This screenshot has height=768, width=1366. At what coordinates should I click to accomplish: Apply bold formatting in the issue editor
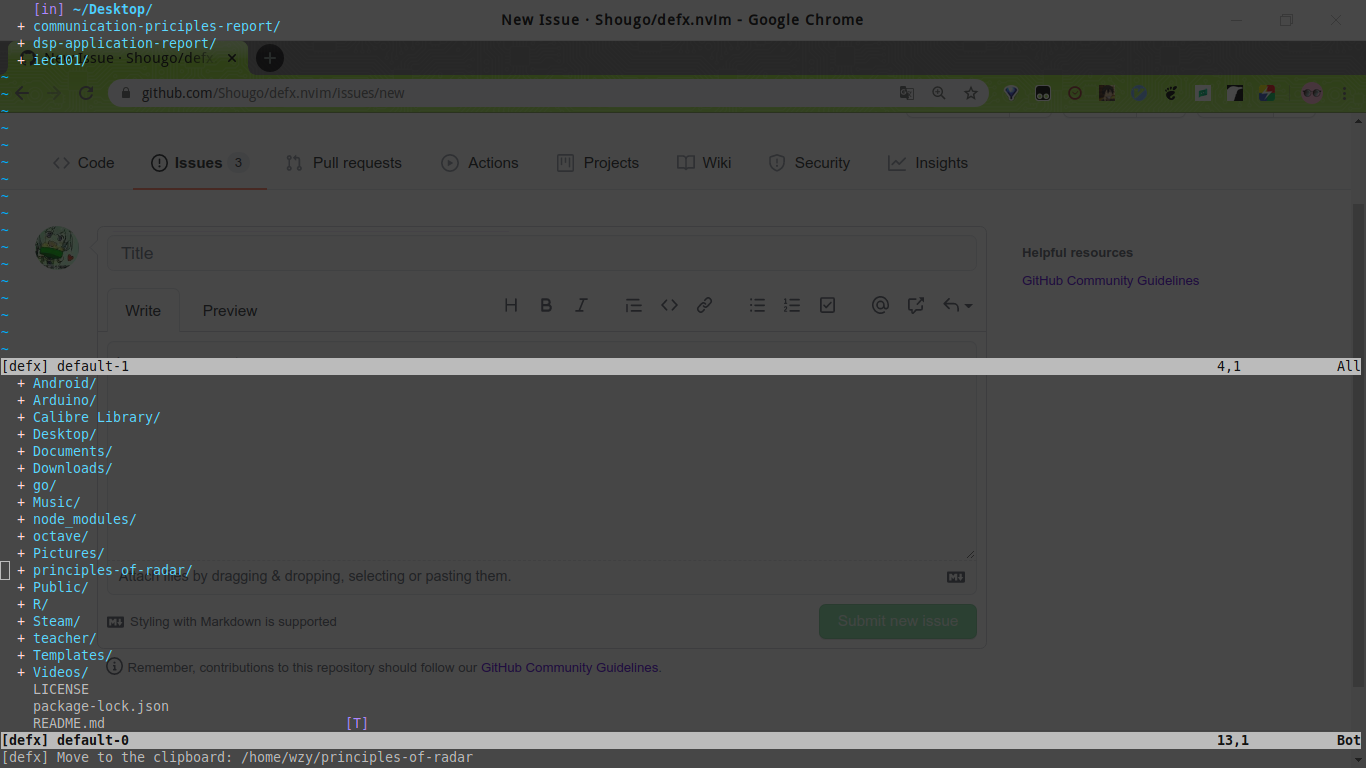pos(546,305)
